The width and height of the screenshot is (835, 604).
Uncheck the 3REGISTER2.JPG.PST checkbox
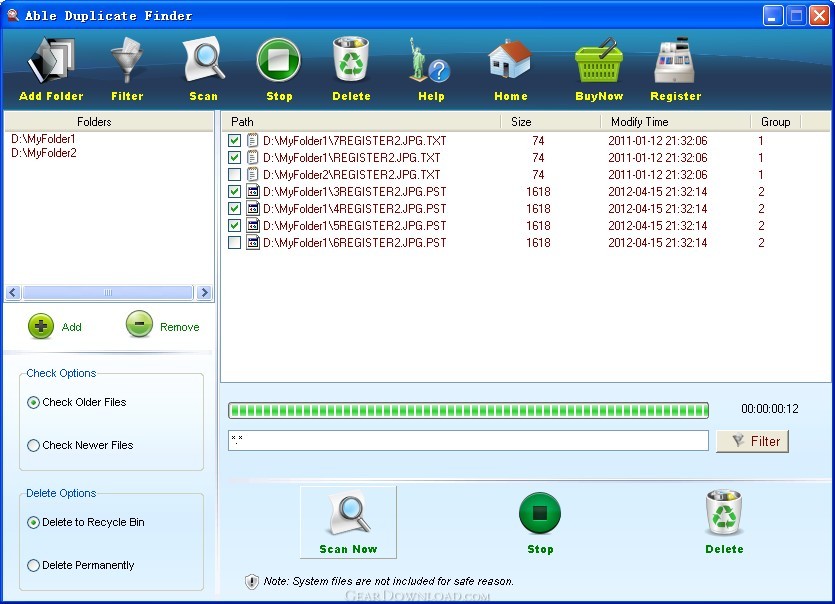[234, 192]
